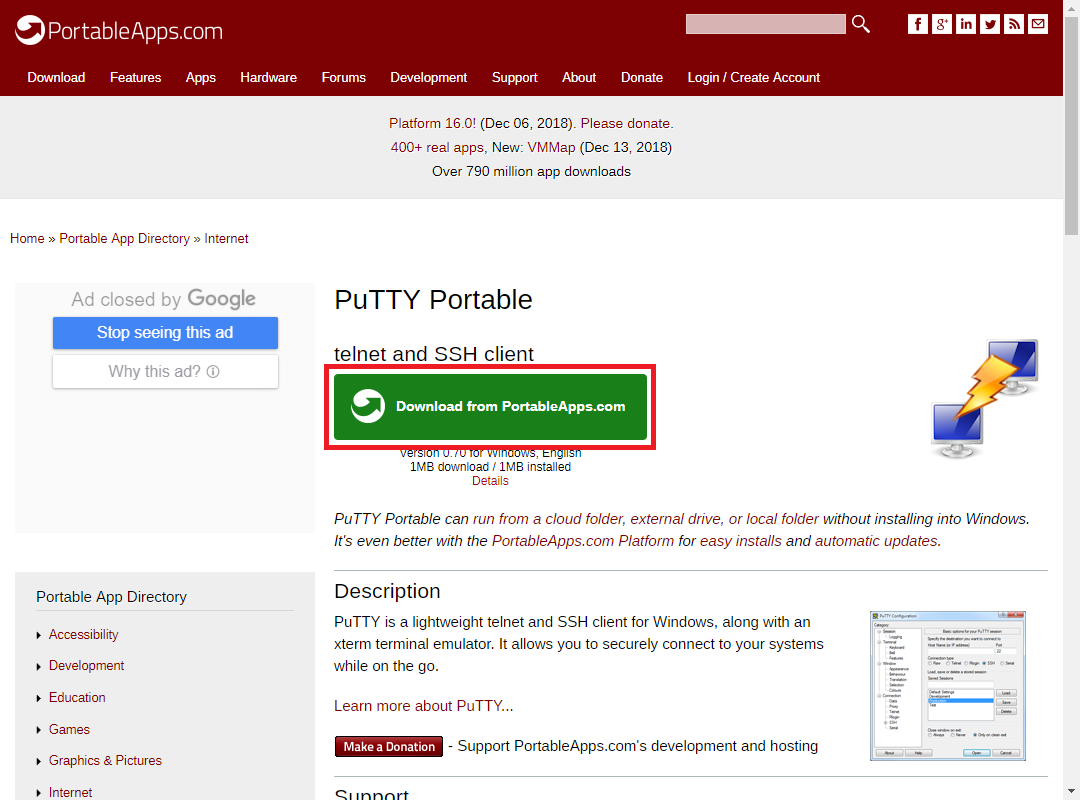
Task: Open the Platform 16.0! link
Action: point(432,123)
